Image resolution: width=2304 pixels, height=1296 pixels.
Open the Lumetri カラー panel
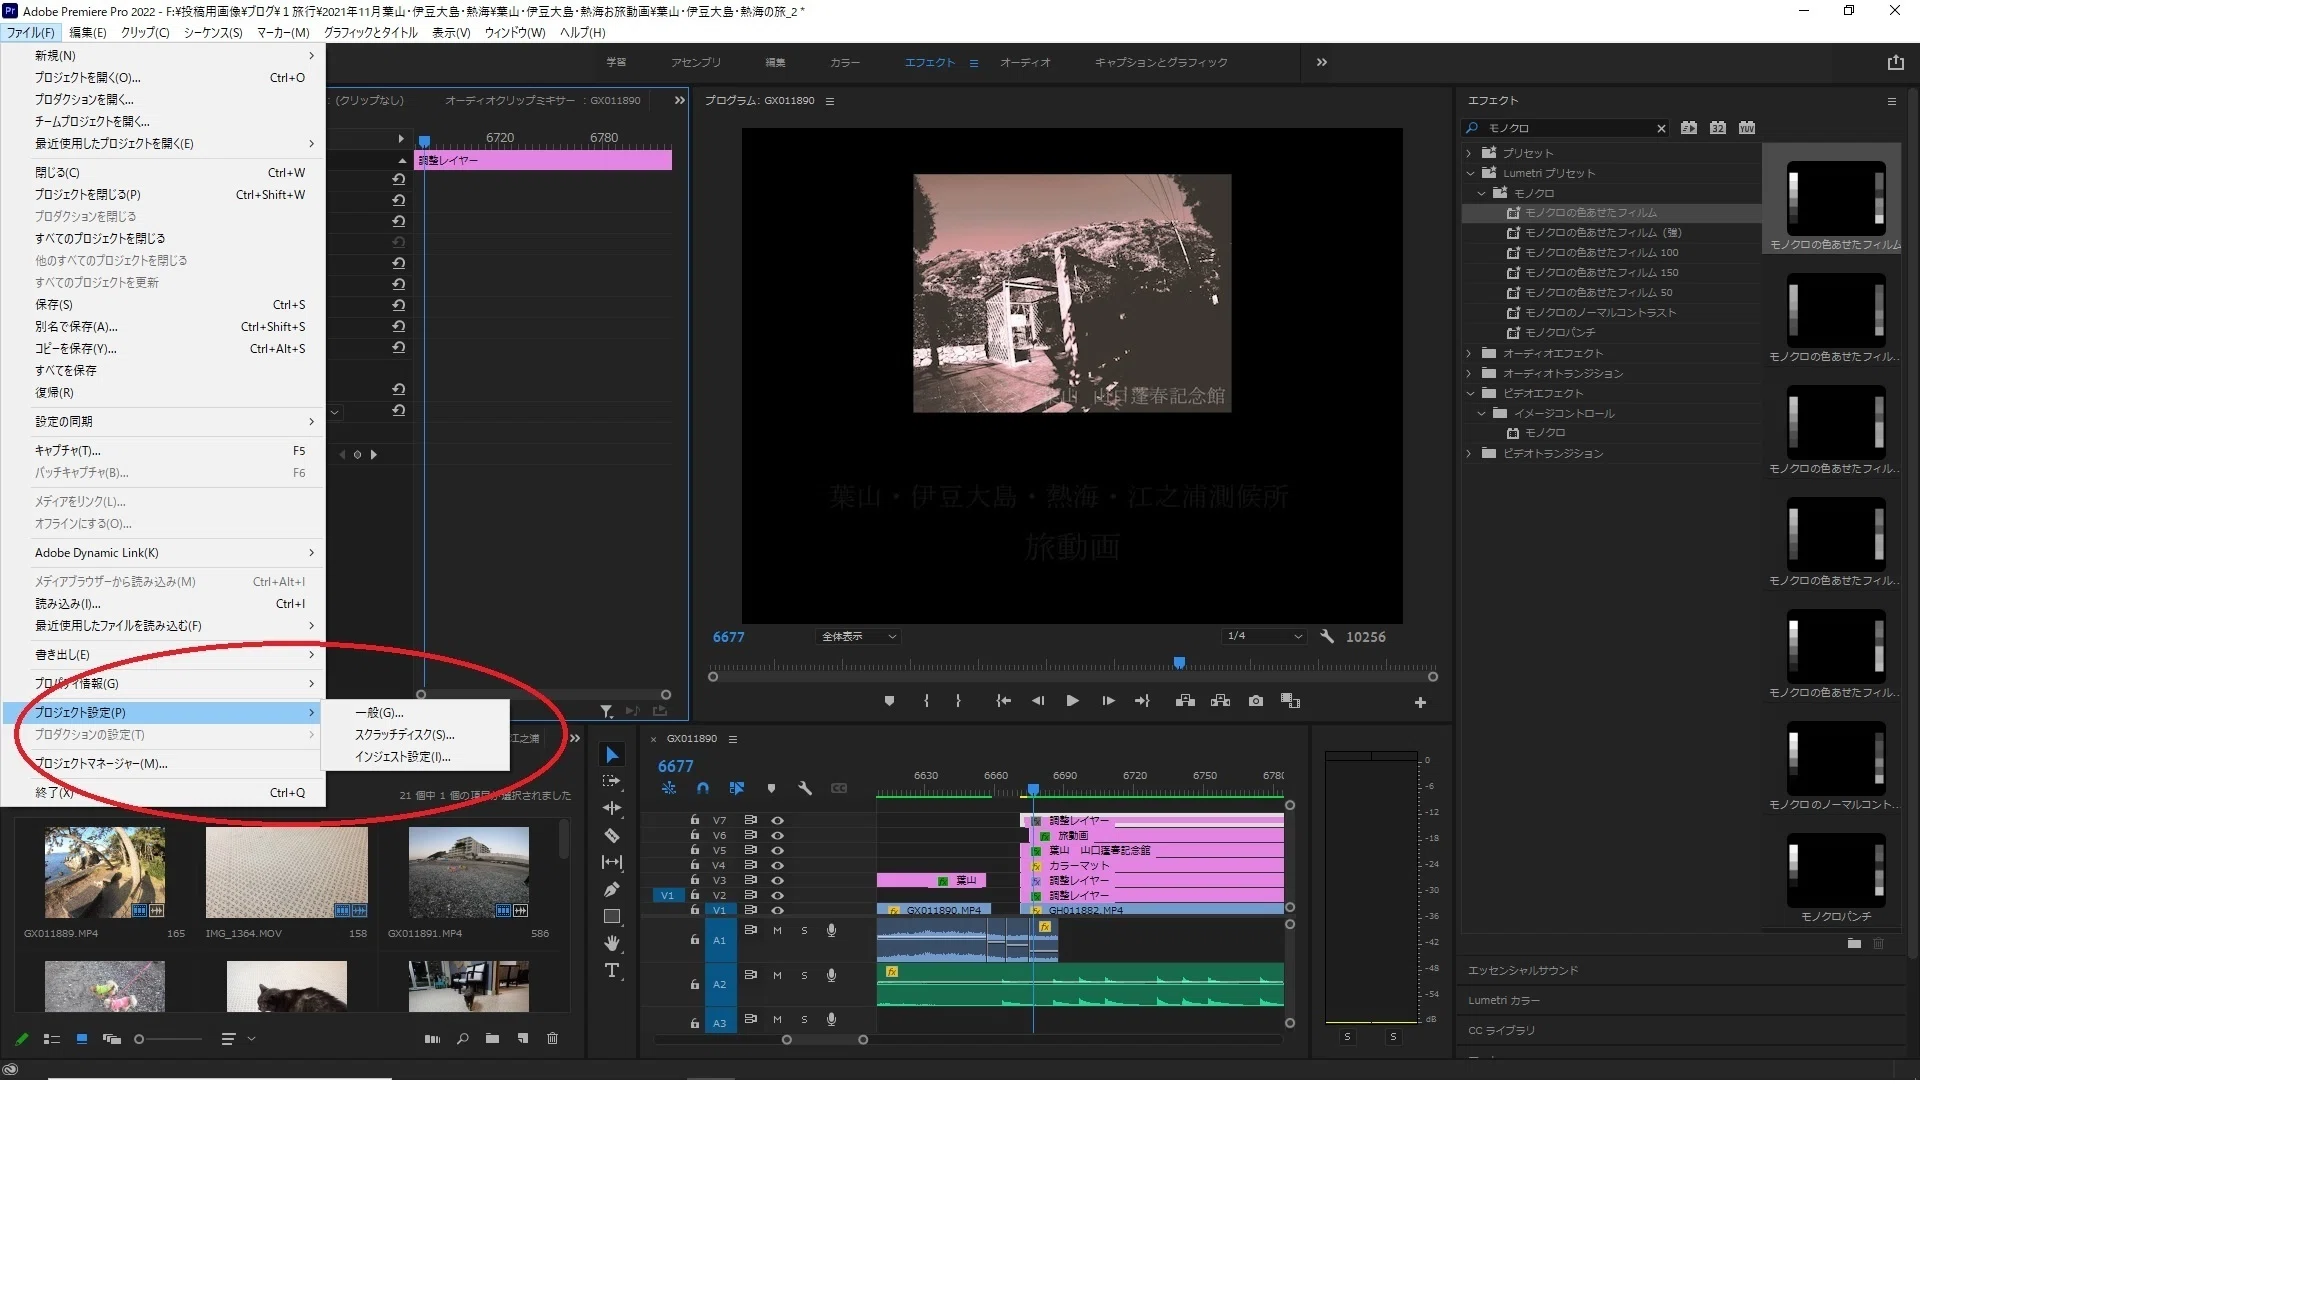click(x=1504, y=1000)
